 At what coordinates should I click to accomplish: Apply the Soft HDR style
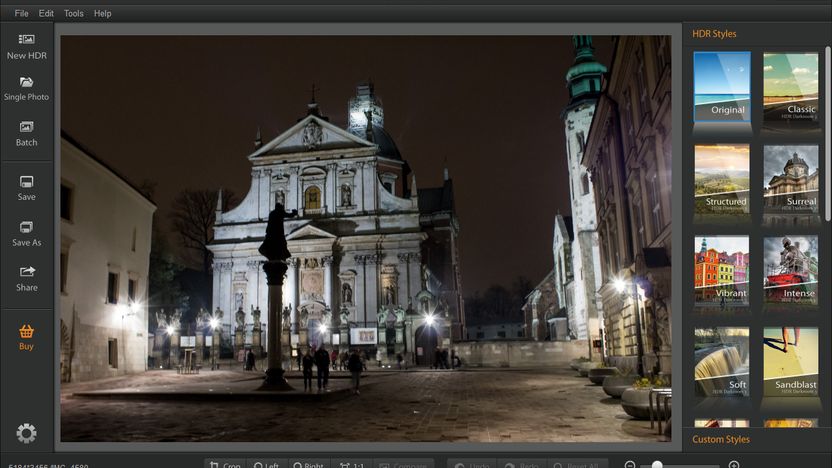(722, 362)
